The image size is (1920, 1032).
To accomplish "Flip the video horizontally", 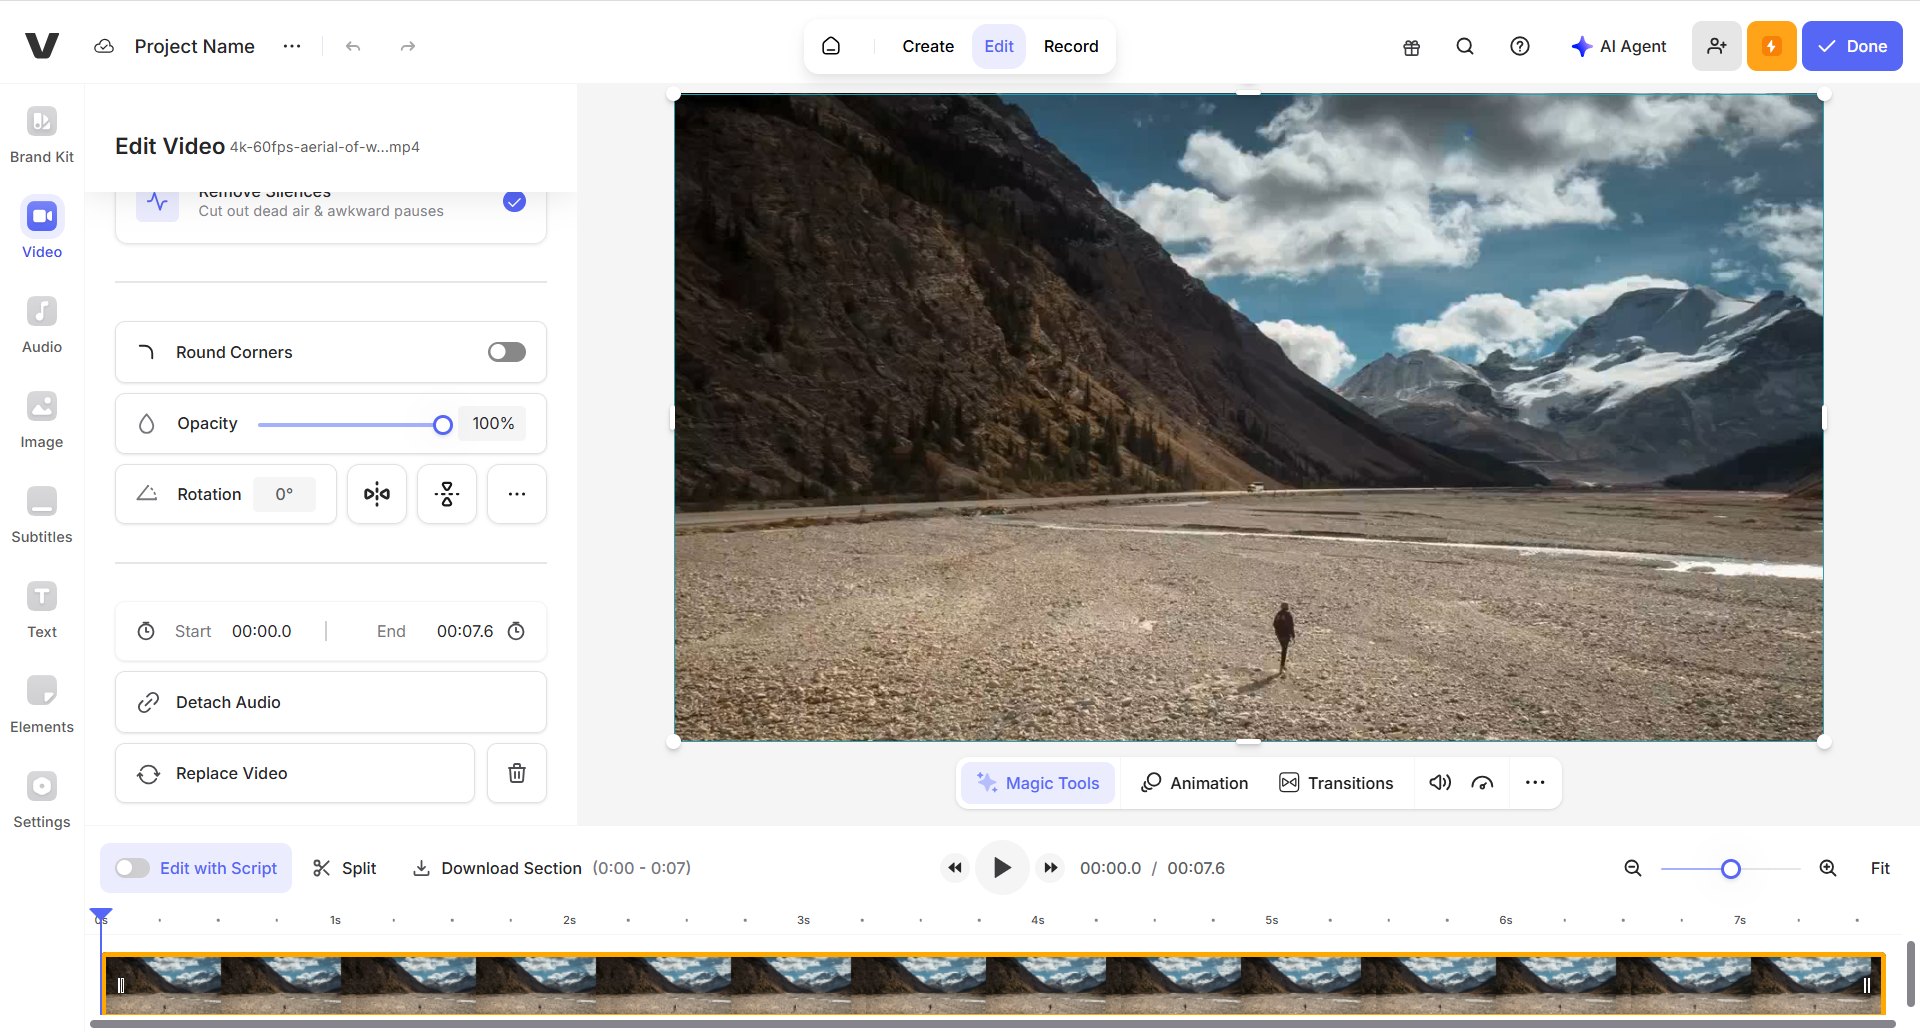I will (x=376, y=493).
